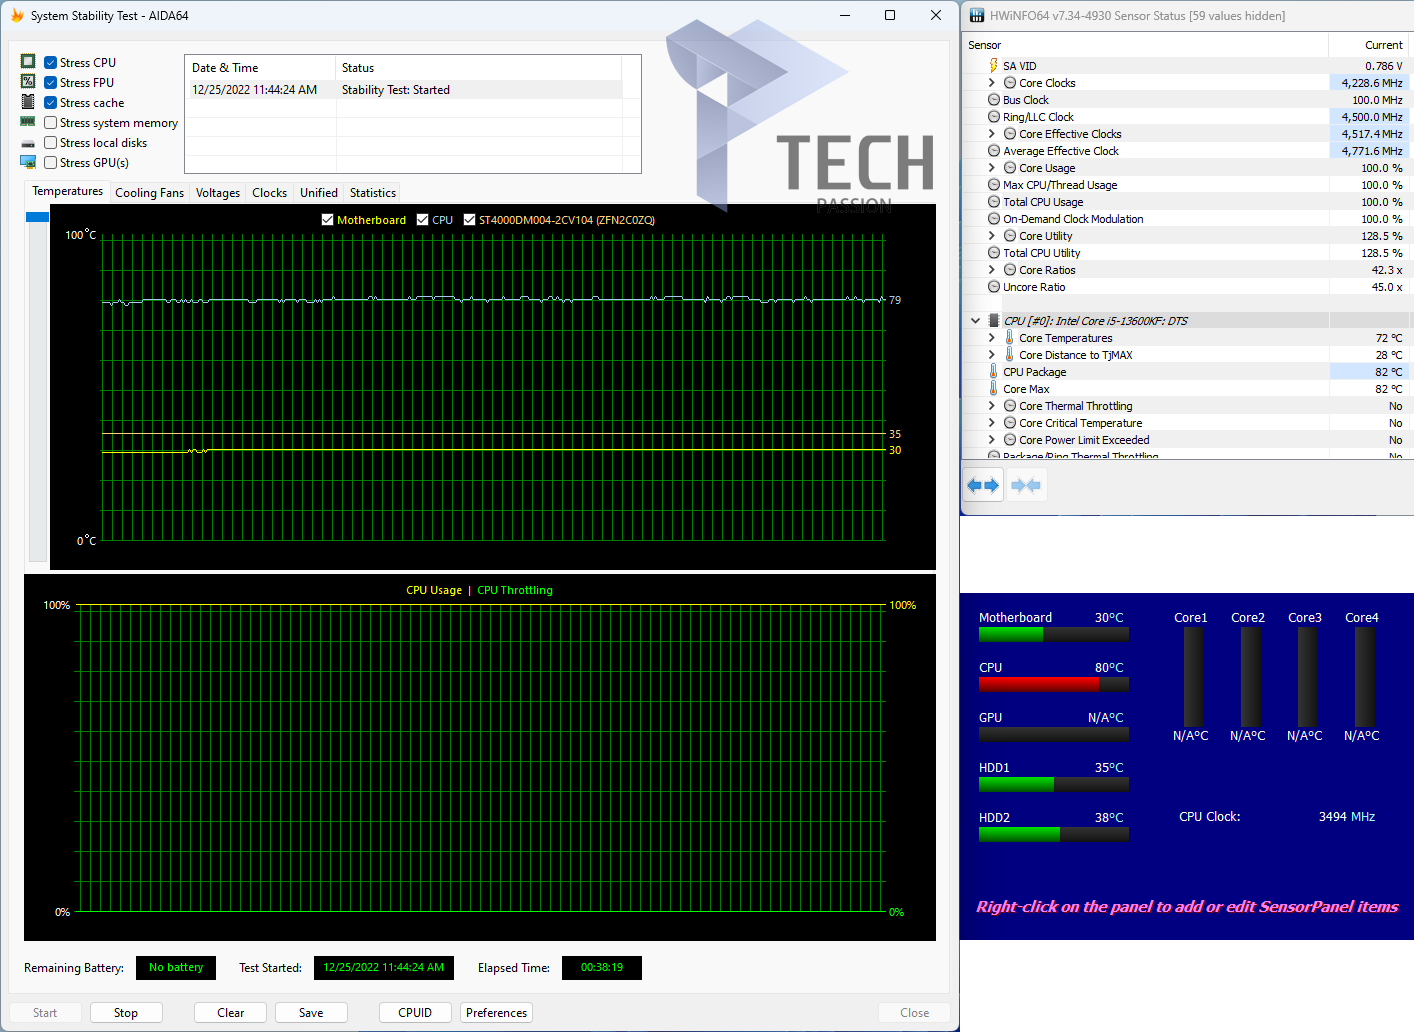
Task: Click the Stress system memory RAM icon
Action: 28,122
